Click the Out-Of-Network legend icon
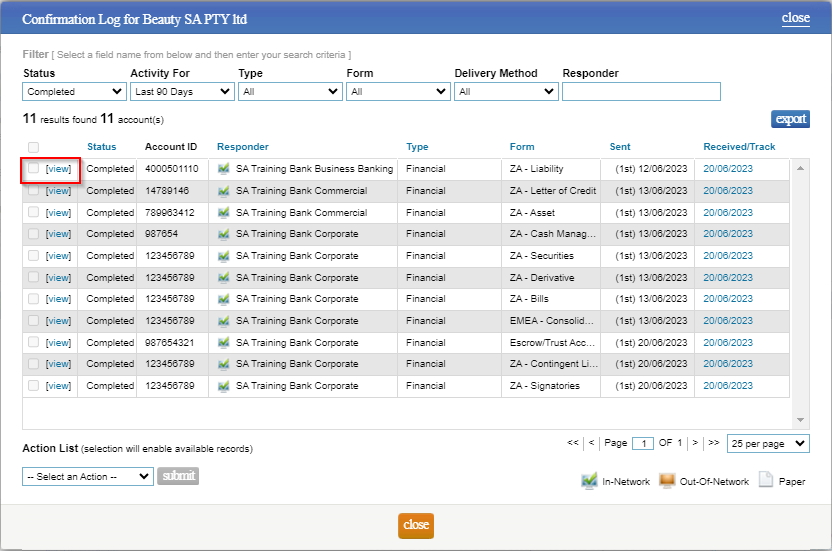832x551 pixels. coord(667,481)
